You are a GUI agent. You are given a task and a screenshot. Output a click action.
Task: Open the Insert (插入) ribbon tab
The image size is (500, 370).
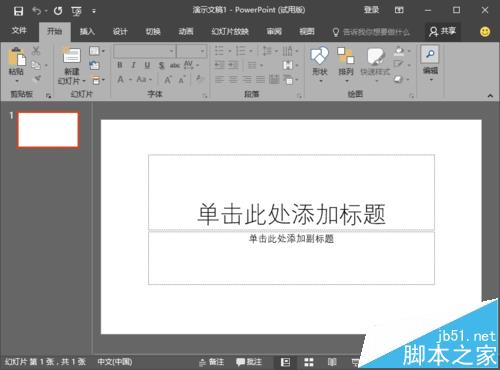[87, 32]
